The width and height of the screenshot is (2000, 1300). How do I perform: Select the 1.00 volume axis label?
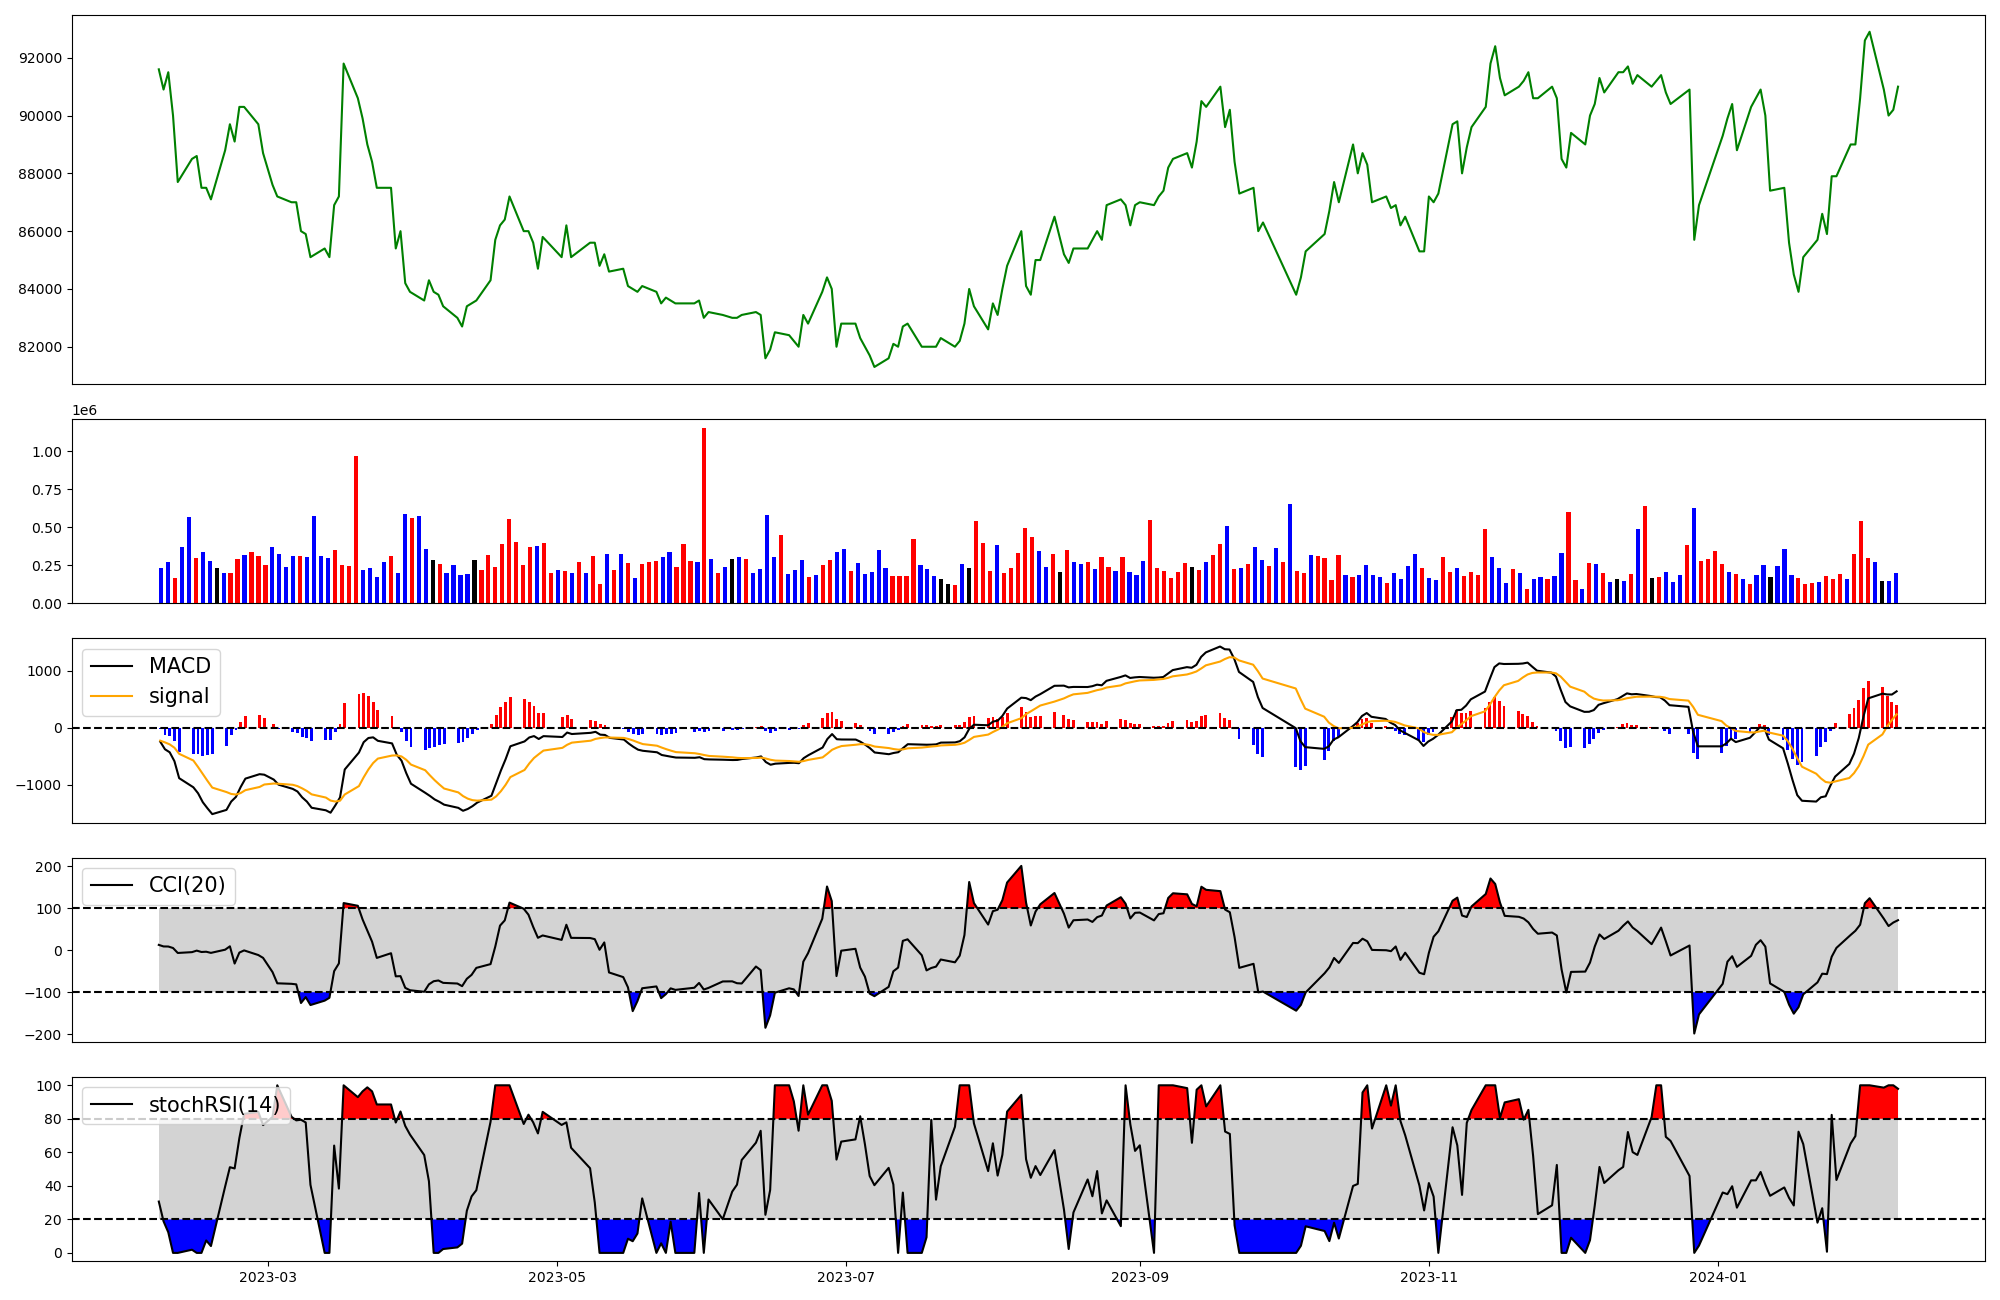click(46, 452)
